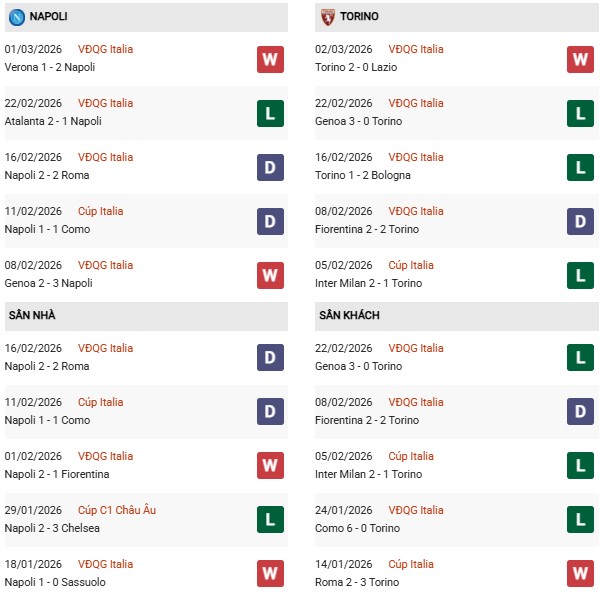600x595 pixels.
Task: Open VĐQG Italia link dated 01/03/2026
Action: pyautogui.click(x=107, y=49)
